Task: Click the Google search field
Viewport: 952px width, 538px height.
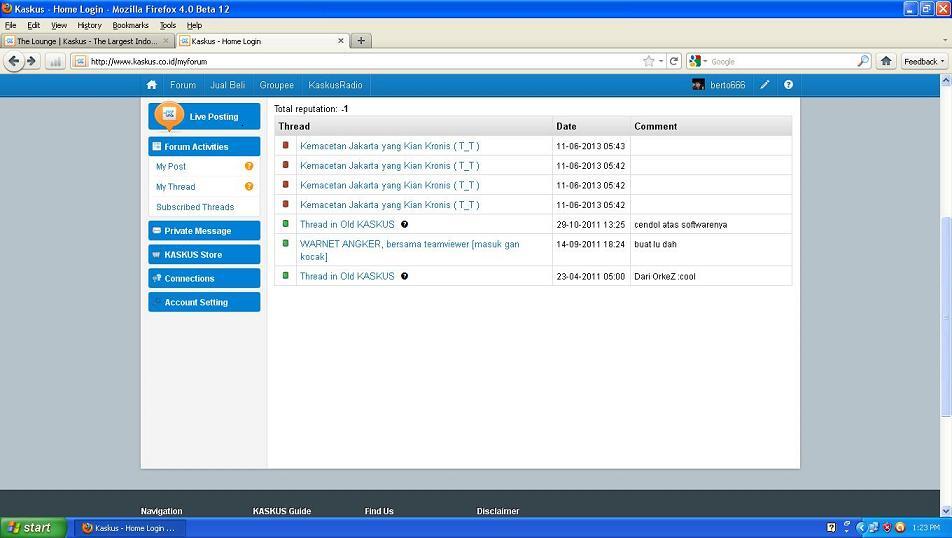Action: [782, 61]
